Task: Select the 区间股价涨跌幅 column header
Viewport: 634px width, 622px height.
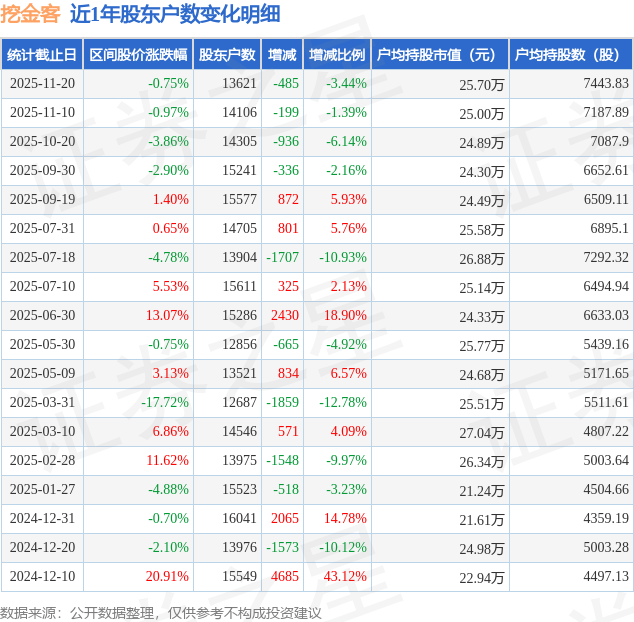Action: pyautogui.click(x=138, y=55)
